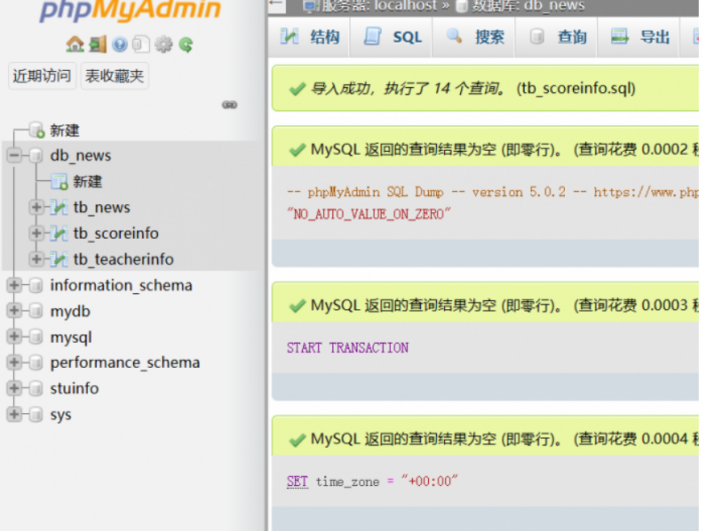This screenshot has width=702, height=531.
Task: Click the START keyword in the query
Action: tap(304, 348)
